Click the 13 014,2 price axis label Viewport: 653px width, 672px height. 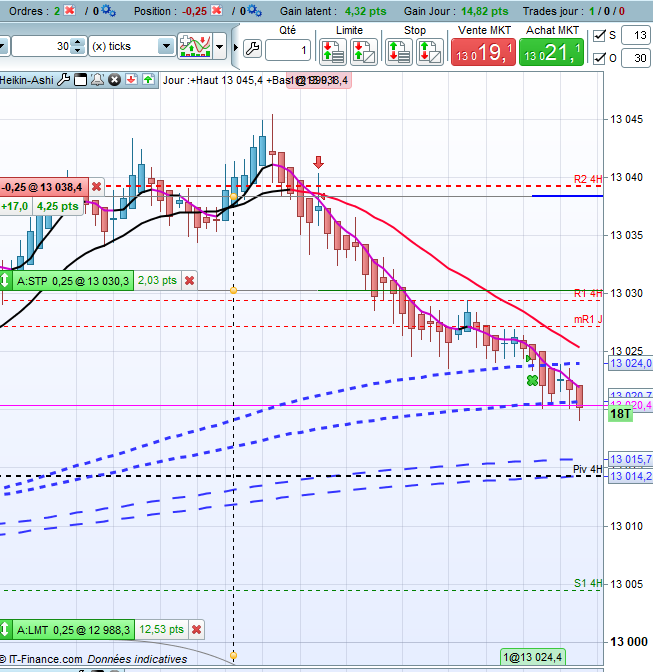click(630, 476)
